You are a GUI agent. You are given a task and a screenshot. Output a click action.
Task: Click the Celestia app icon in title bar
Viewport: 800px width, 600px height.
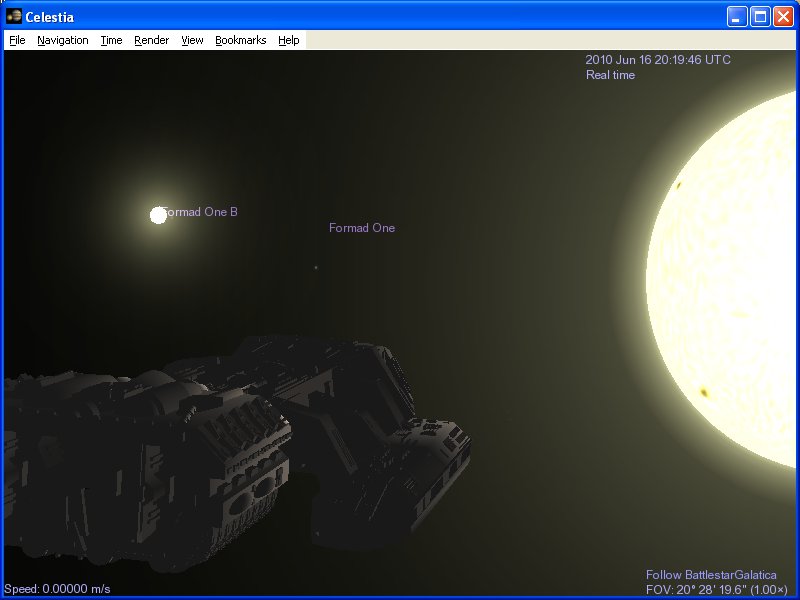point(14,16)
